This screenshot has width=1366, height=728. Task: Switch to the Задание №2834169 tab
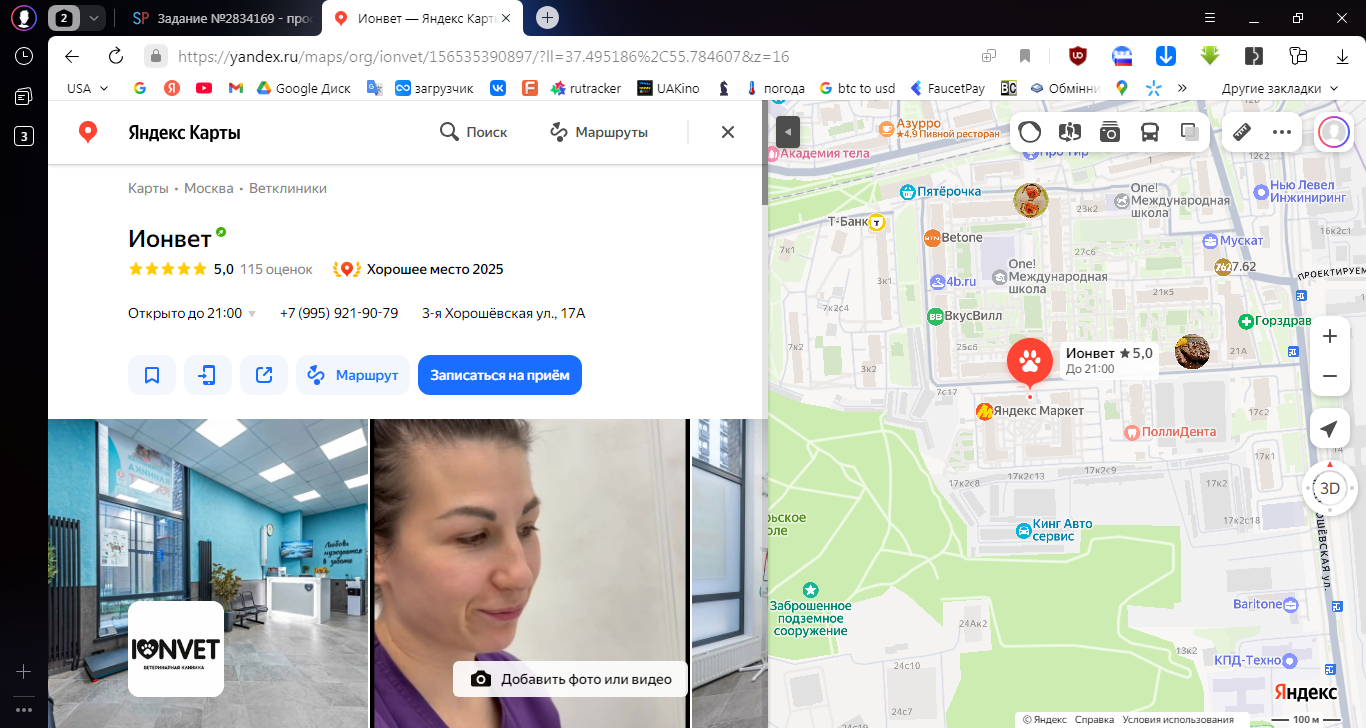click(x=223, y=18)
